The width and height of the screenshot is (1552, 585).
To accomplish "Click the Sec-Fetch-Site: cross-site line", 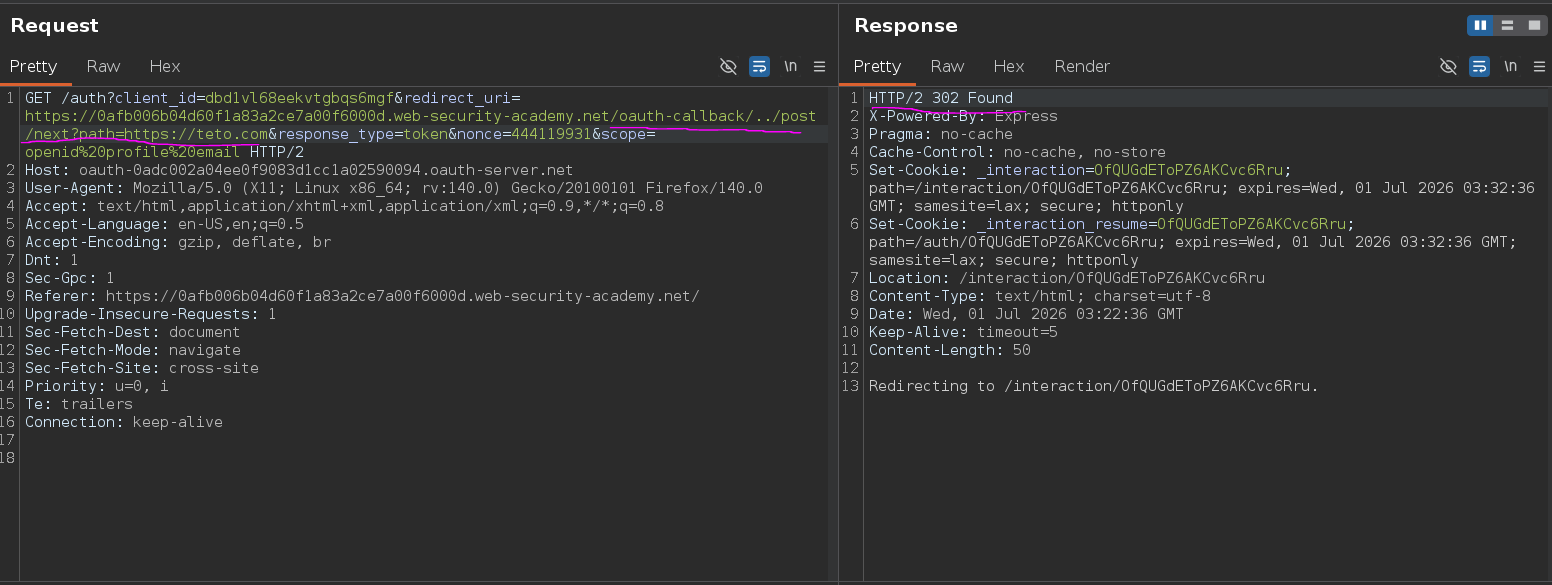I will click(x=141, y=368).
